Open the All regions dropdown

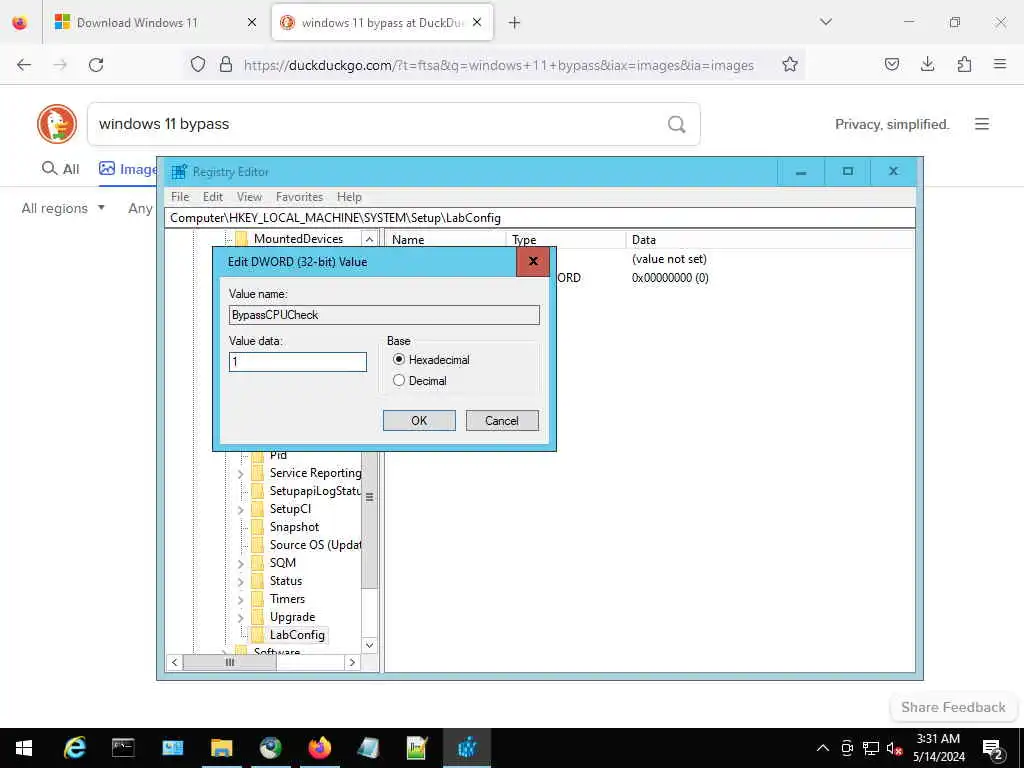[63, 208]
